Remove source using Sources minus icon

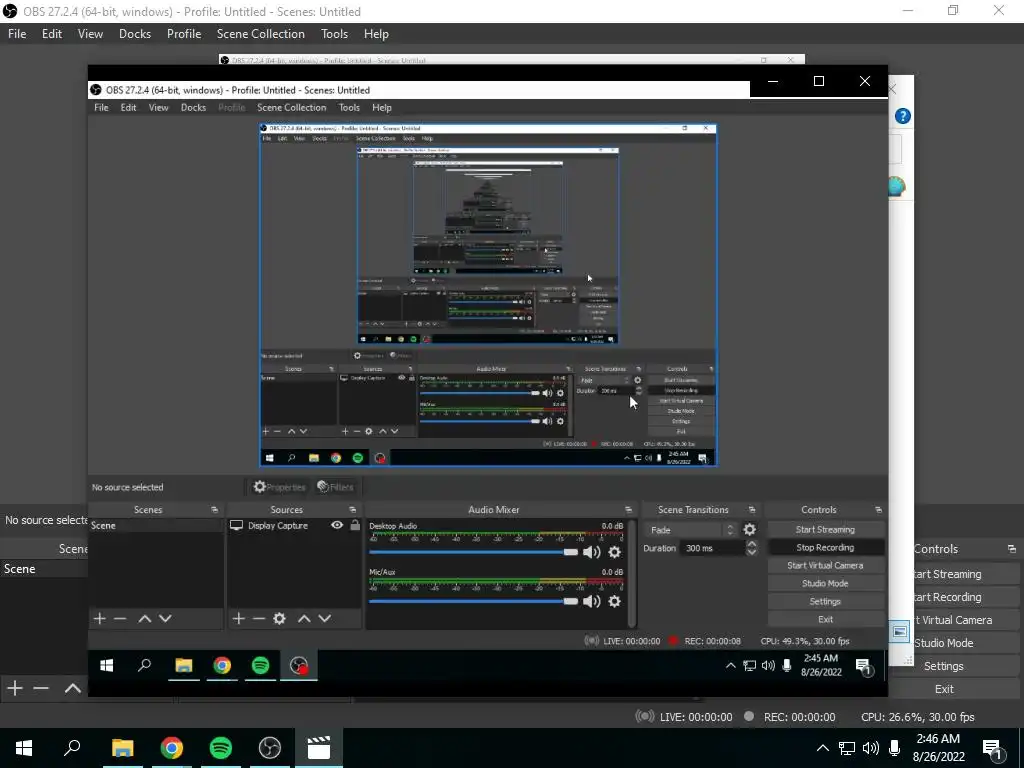pyautogui.click(x=259, y=618)
